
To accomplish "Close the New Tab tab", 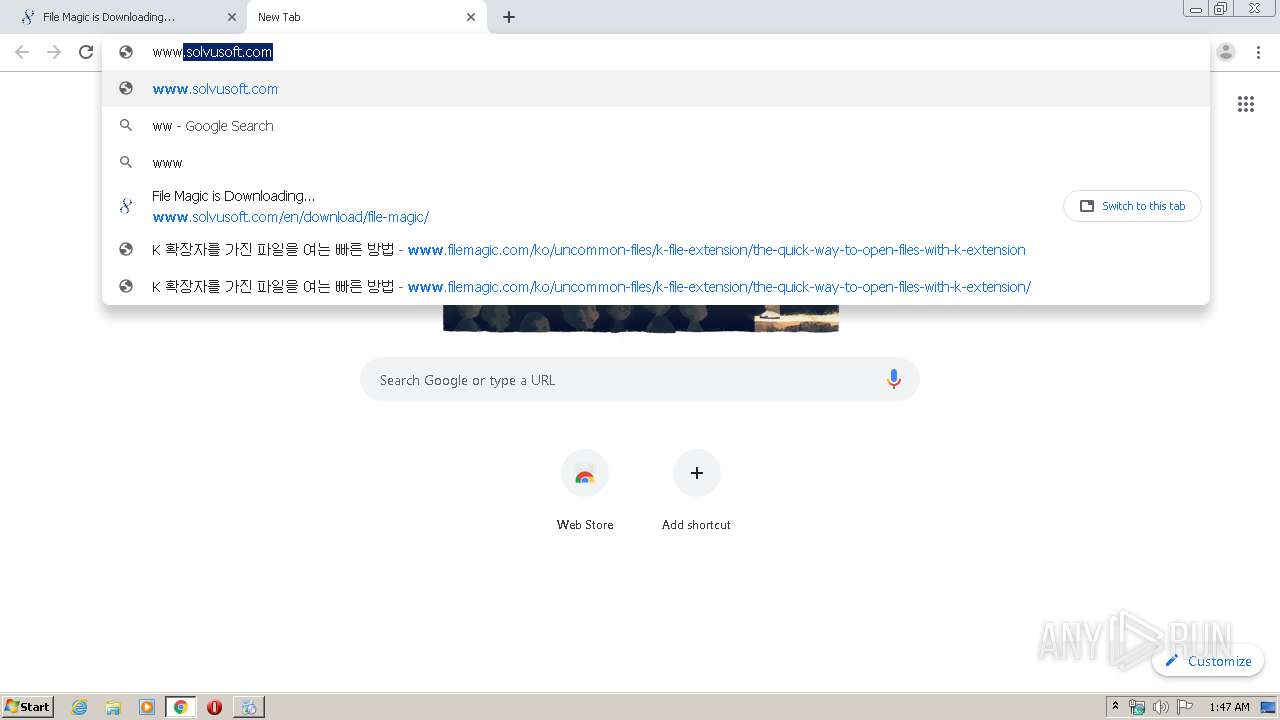I will [x=471, y=17].
